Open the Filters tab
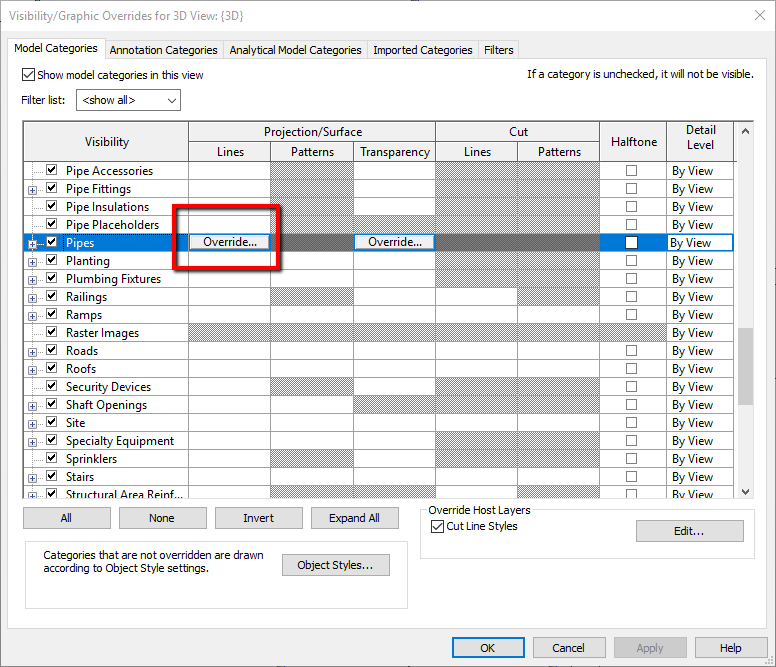Image resolution: width=776 pixels, height=667 pixels. pos(498,50)
